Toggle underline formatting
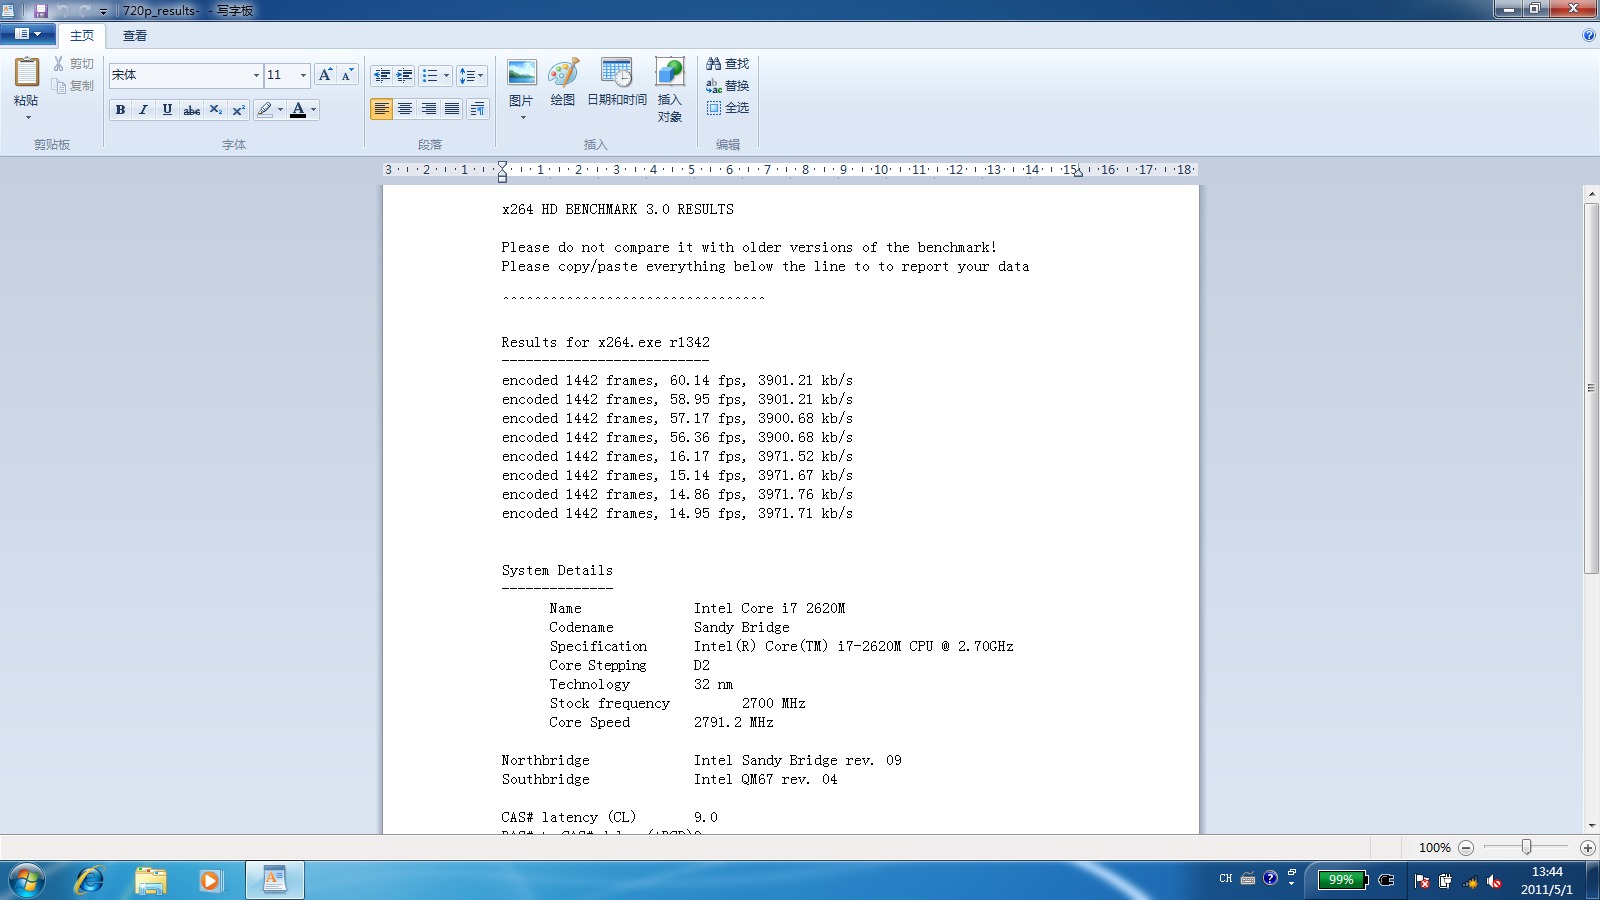1600x900 pixels. pyautogui.click(x=167, y=110)
